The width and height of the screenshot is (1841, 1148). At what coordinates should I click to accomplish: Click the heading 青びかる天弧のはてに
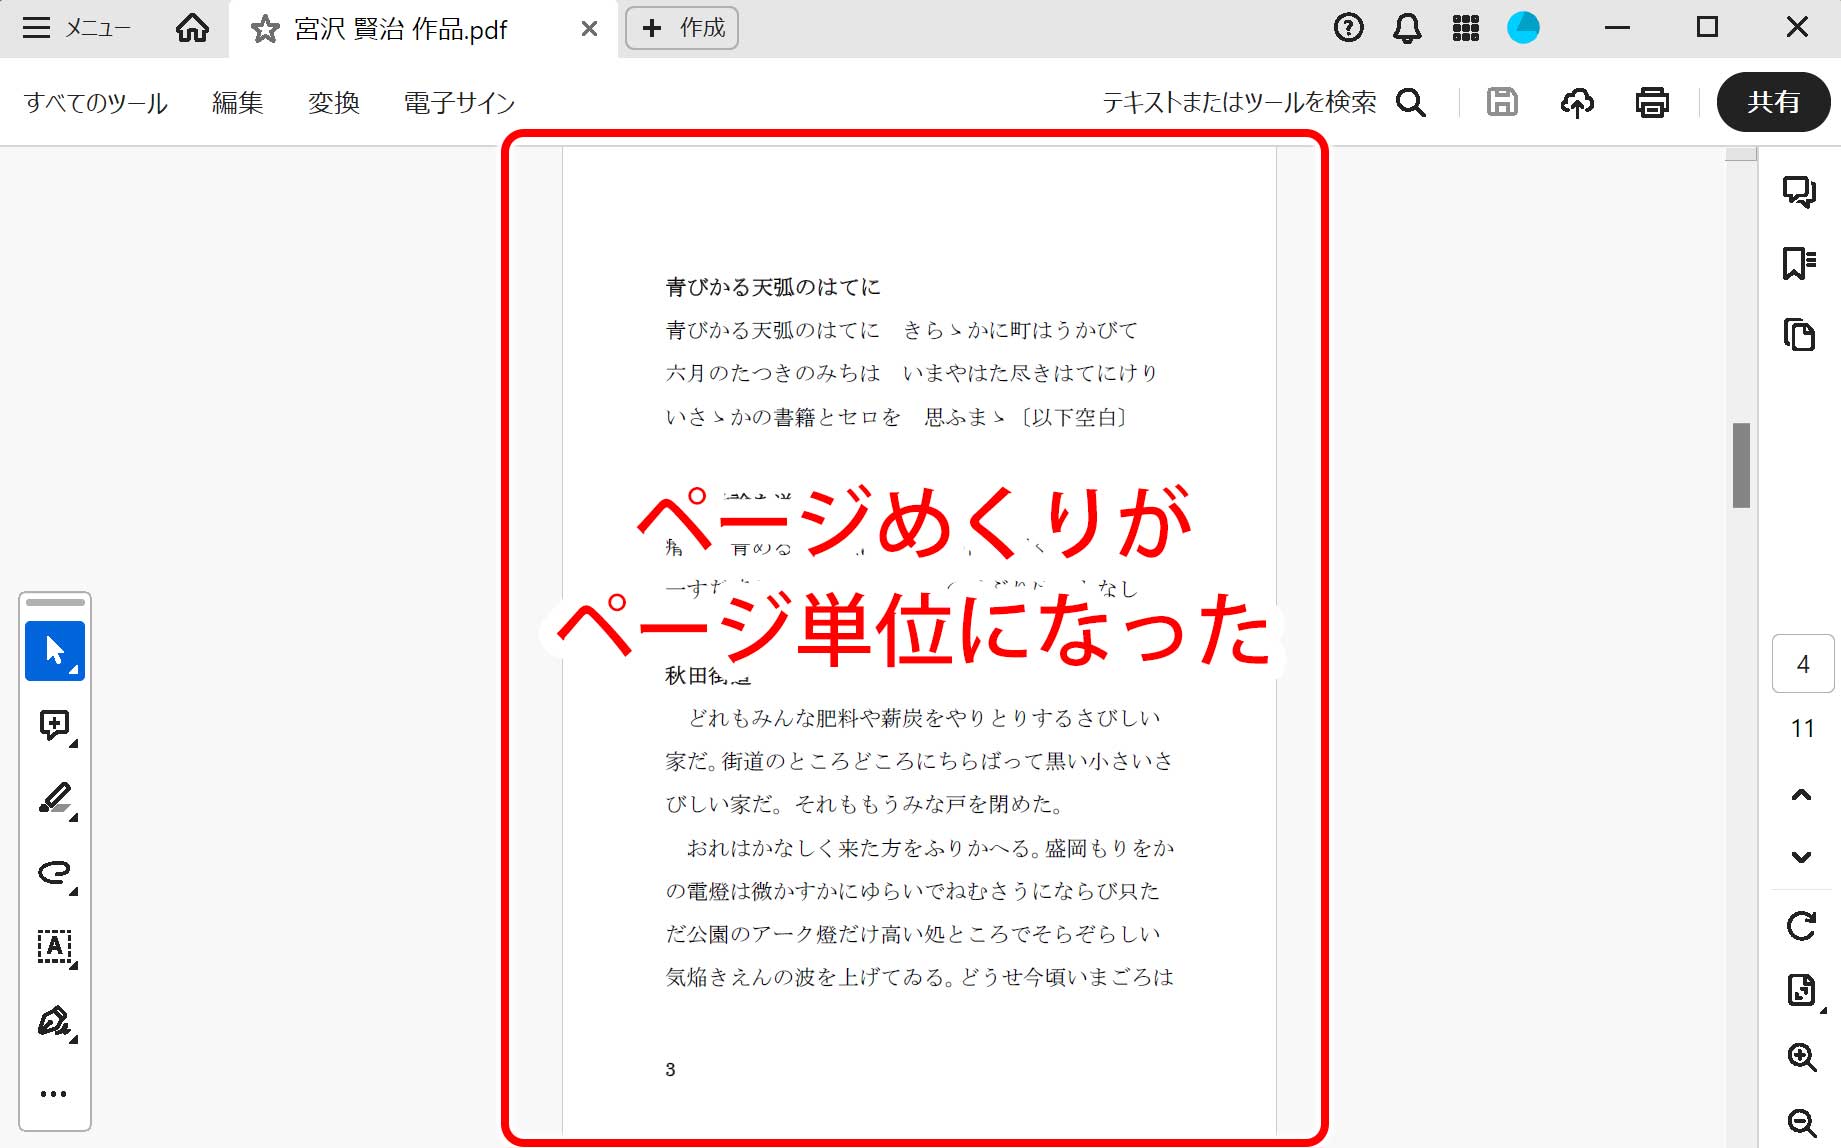(773, 287)
